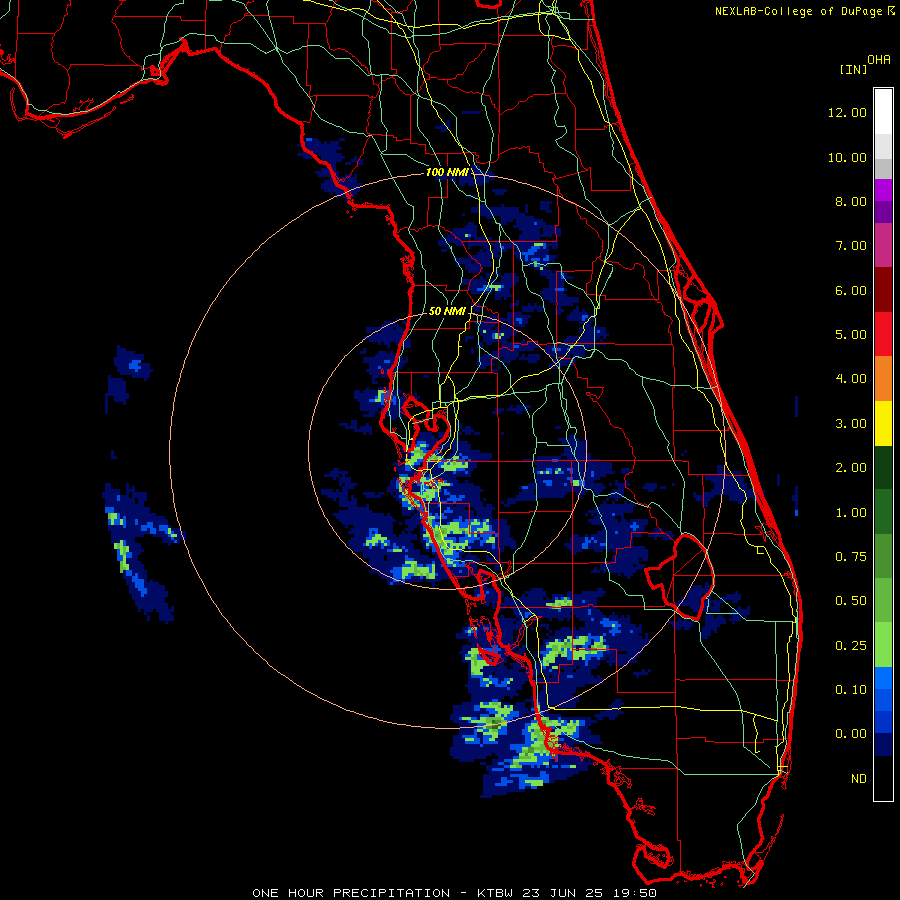Click the ONE HOUR PRECIPITATION title text
The width and height of the screenshot is (900, 900).
[351, 893]
